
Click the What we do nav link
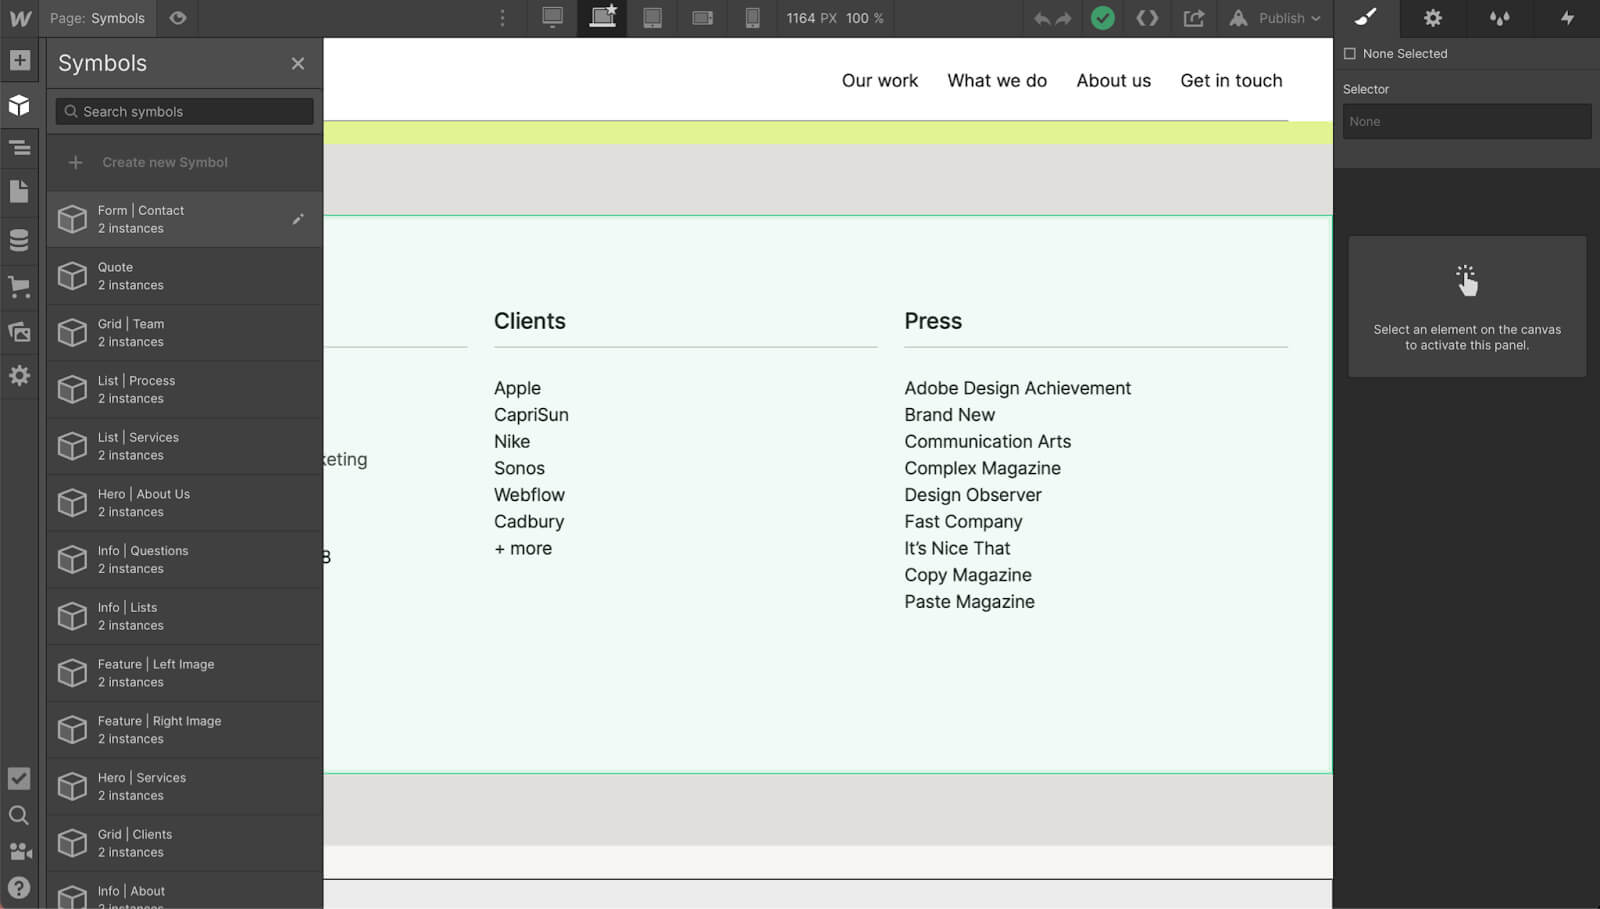[x=997, y=80]
